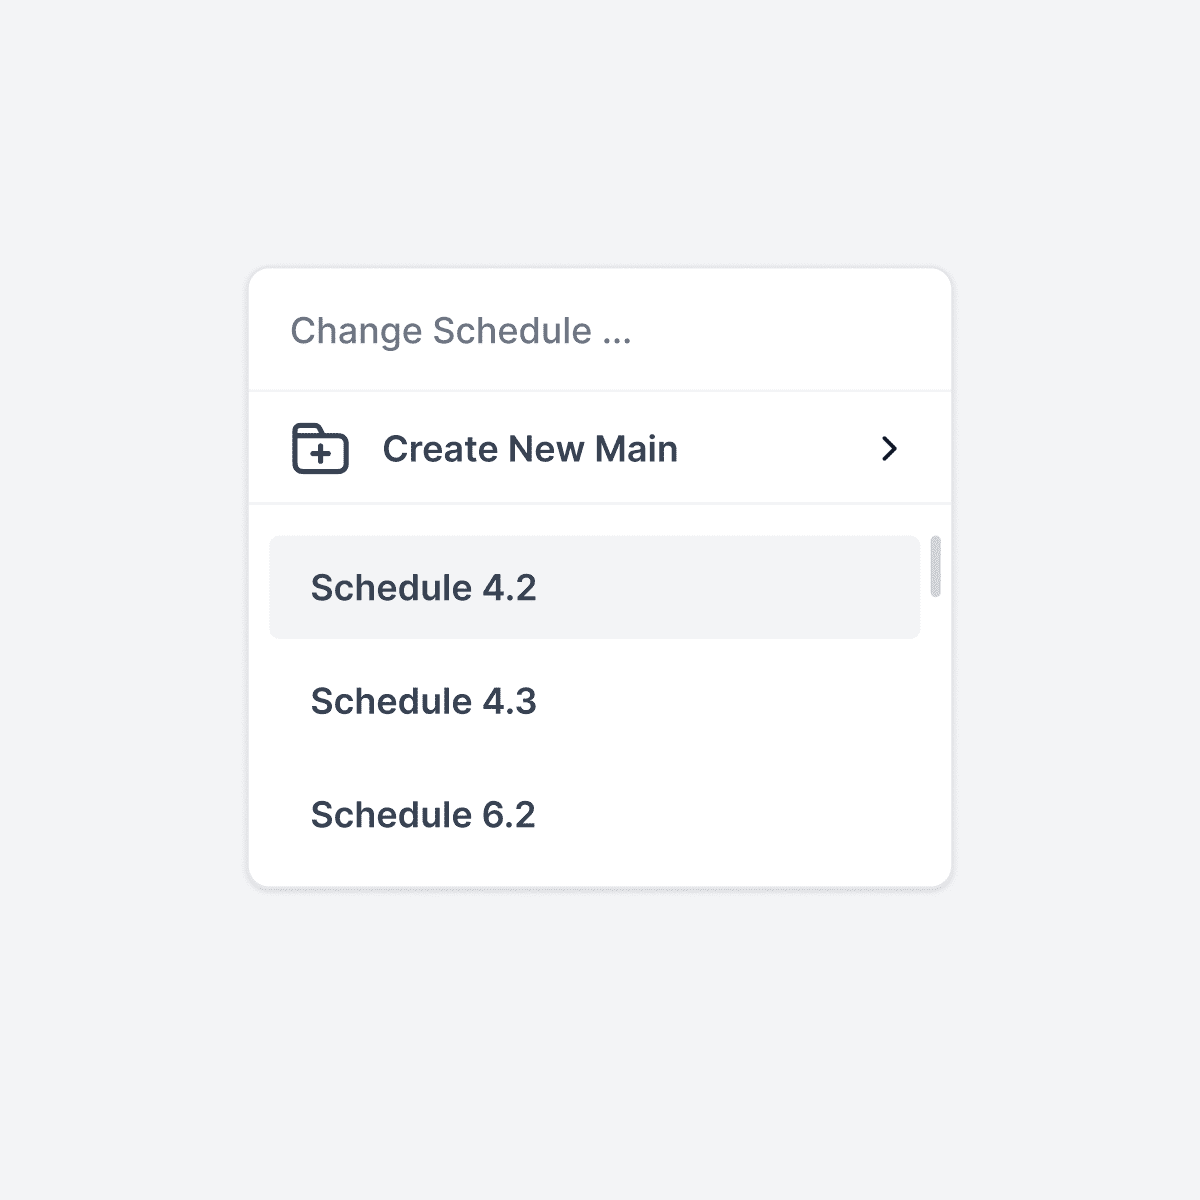Place cursor in the Change Schedule search box
Image resolution: width=1200 pixels, height=1200 pixels.
click(x=600, y=331)
